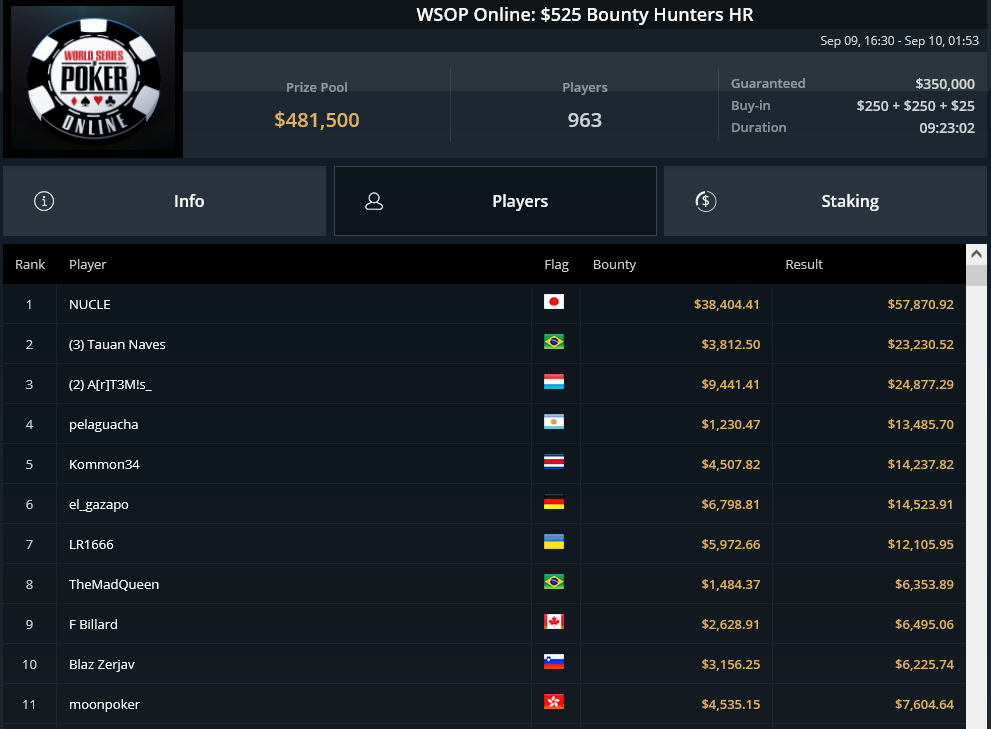The height and width of the screenshot is (729, 991).
Task: Click the Brazil flag for Tauan Naves
Action: coord(554,341)
